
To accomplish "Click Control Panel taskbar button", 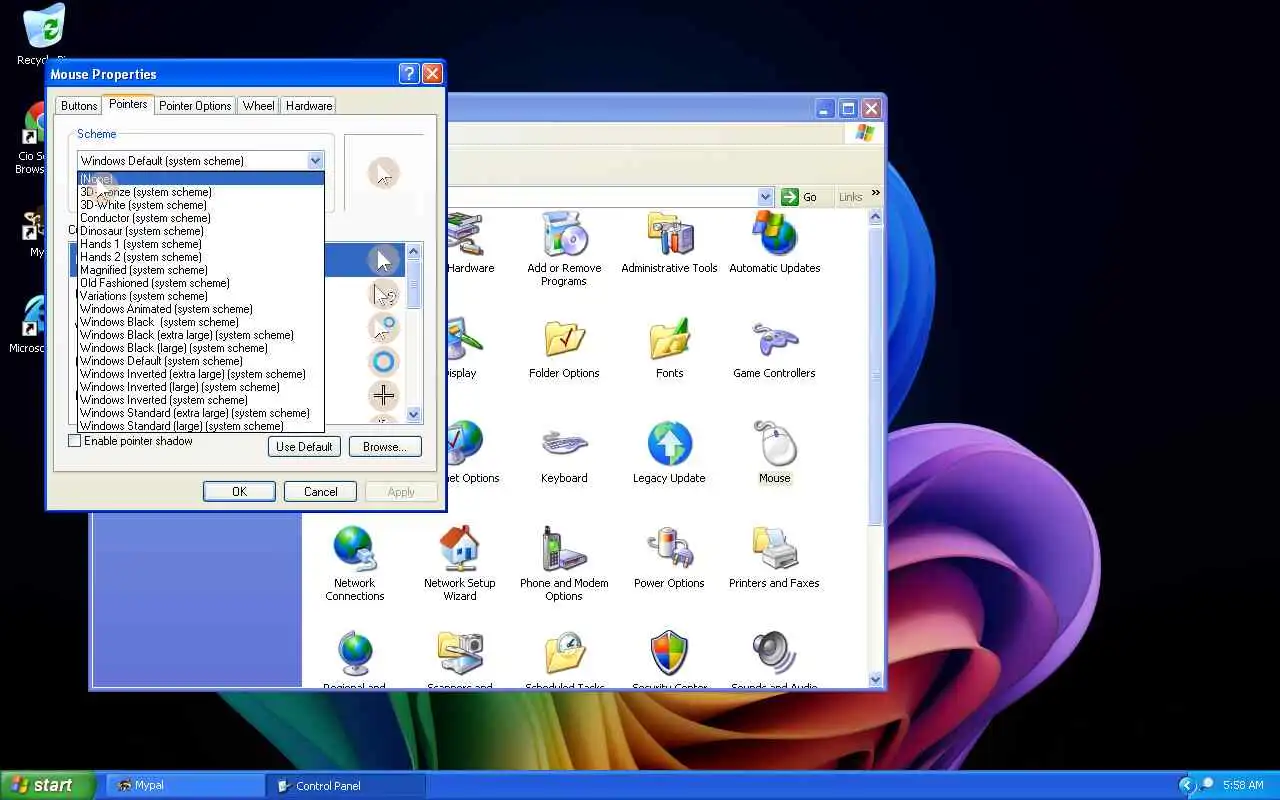I will (346, 785).
